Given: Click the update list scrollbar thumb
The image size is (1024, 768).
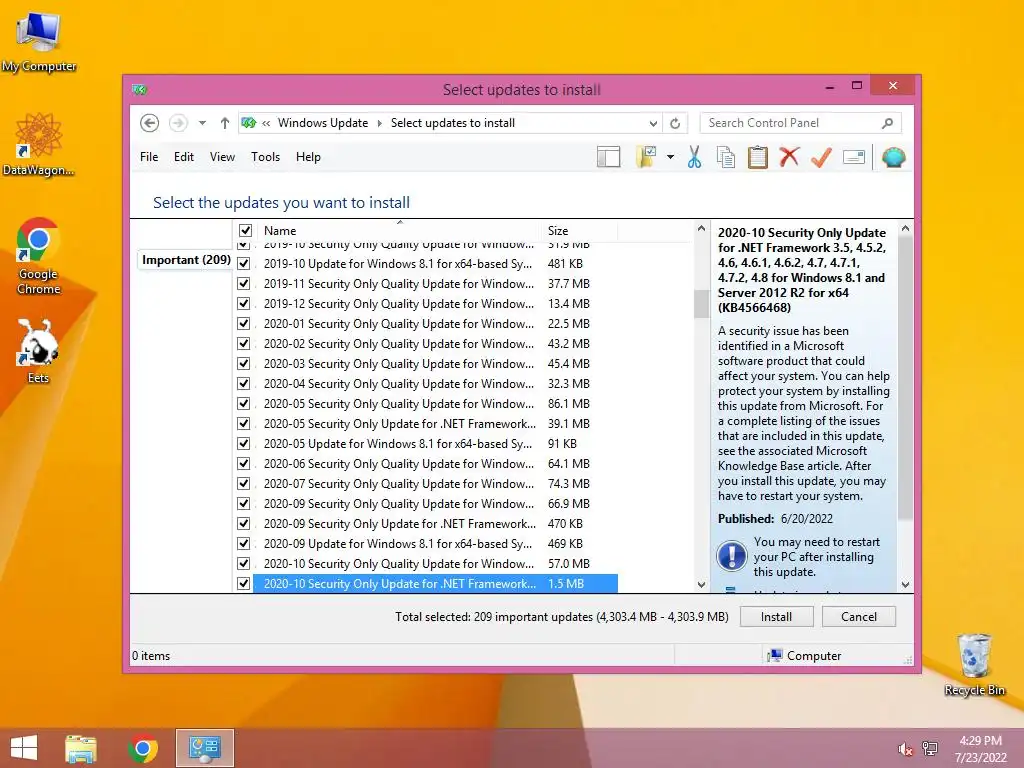Looking at the screenshot, I should tap(701, 303).
